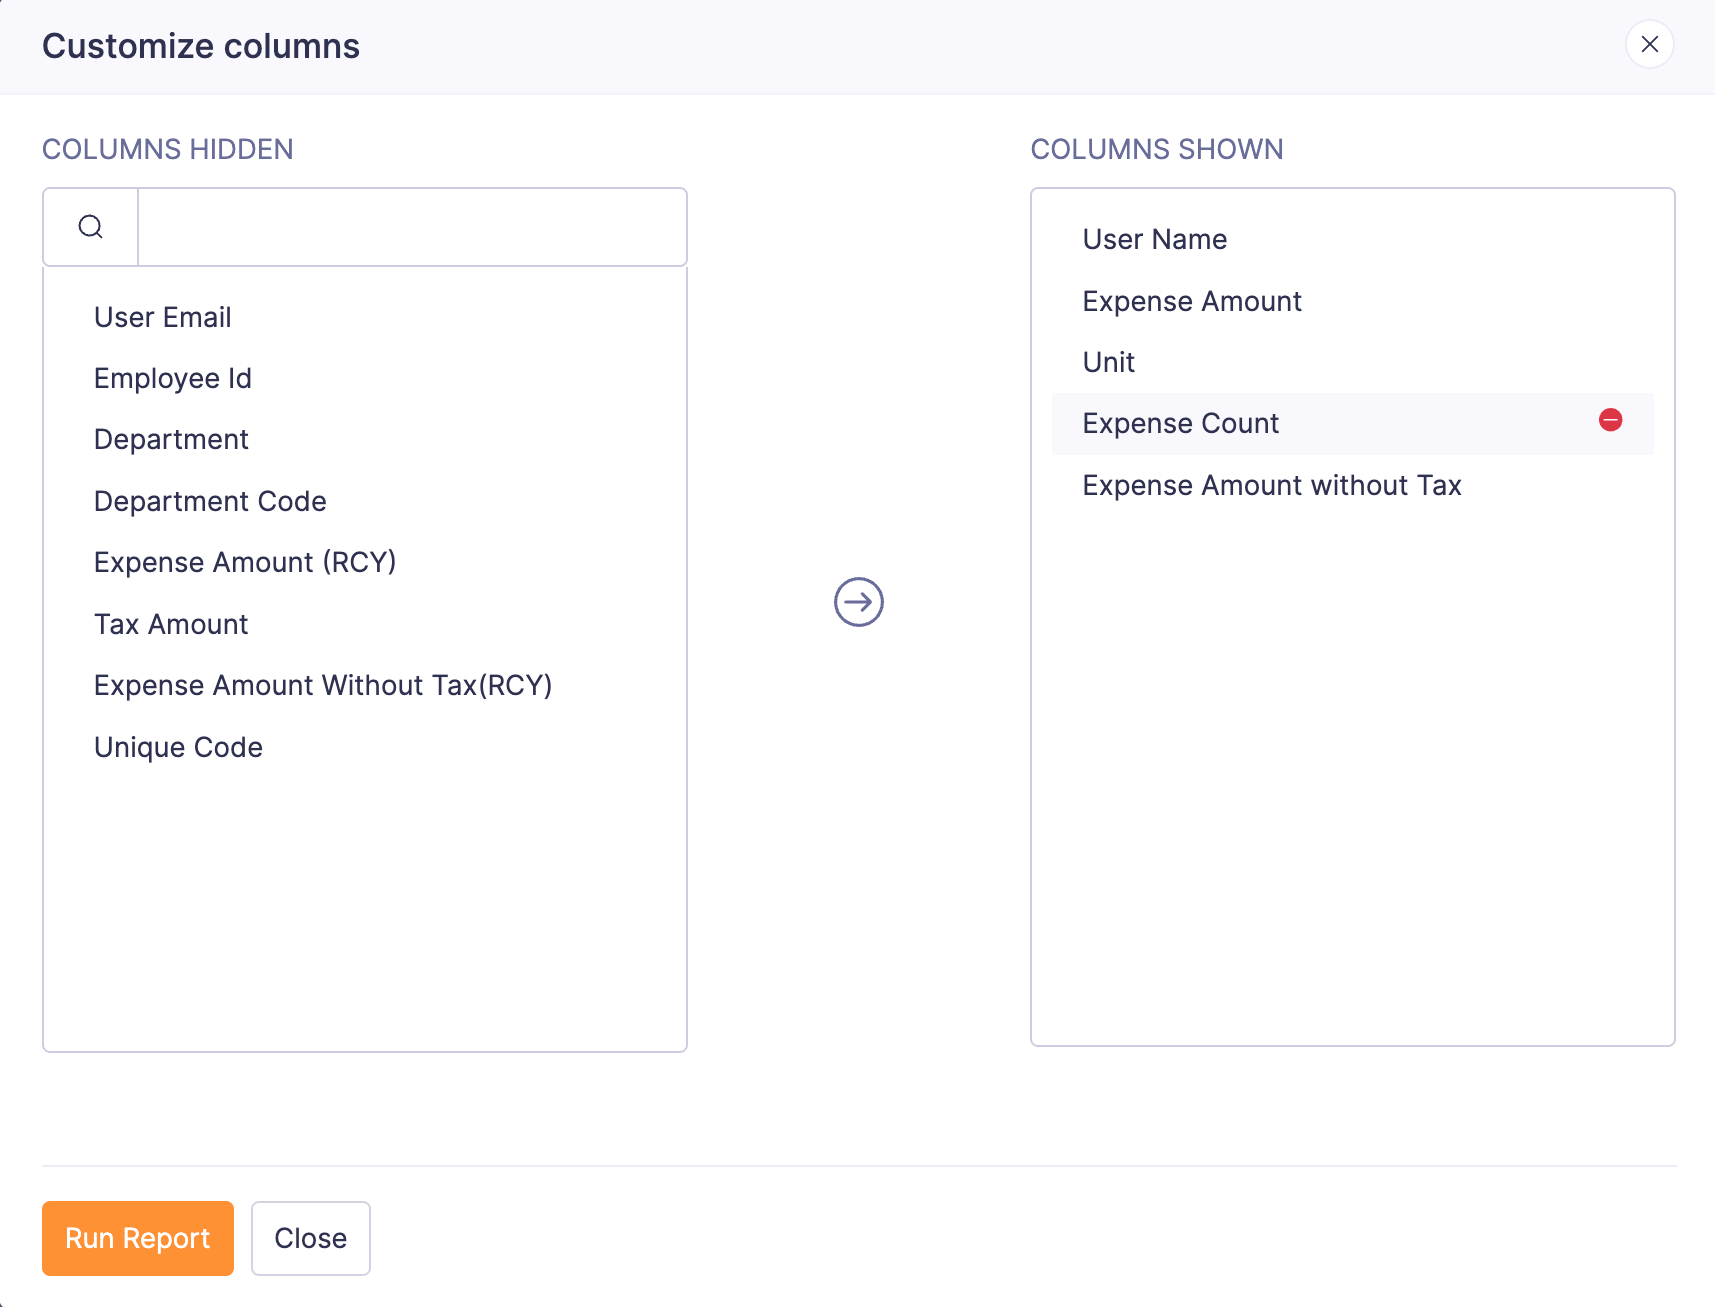Click the Close button at bottom
1715x1307 pixels.
[310, 1238]
